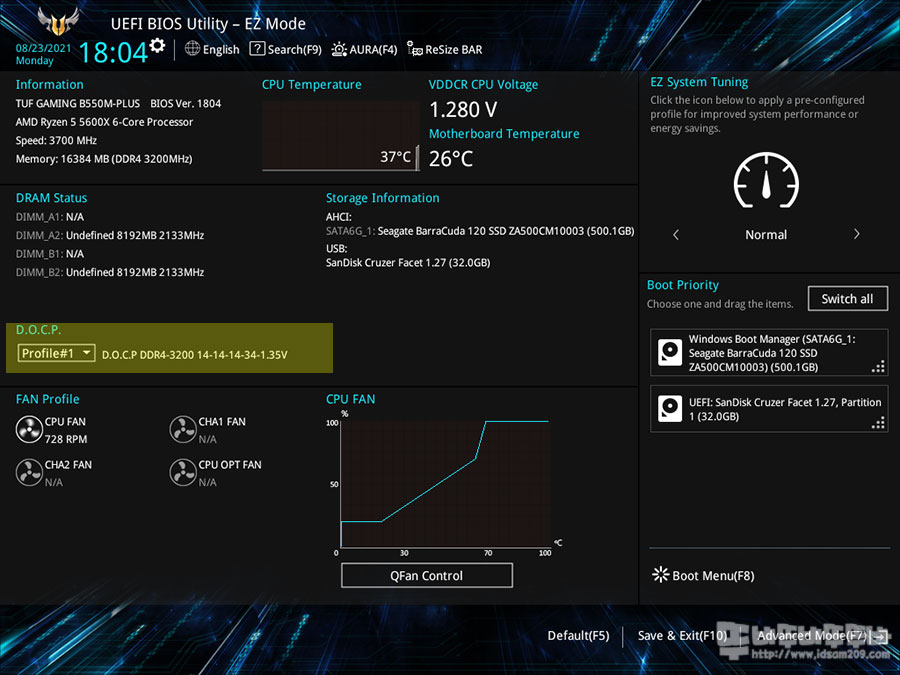
Task: Click the English language globe icon
Action: point(192,48)
